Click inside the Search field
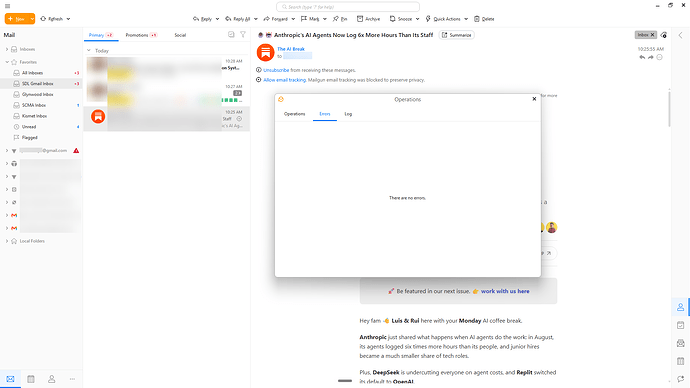The width and height of the screenshot is (690, 388). (x=348, y=7)
